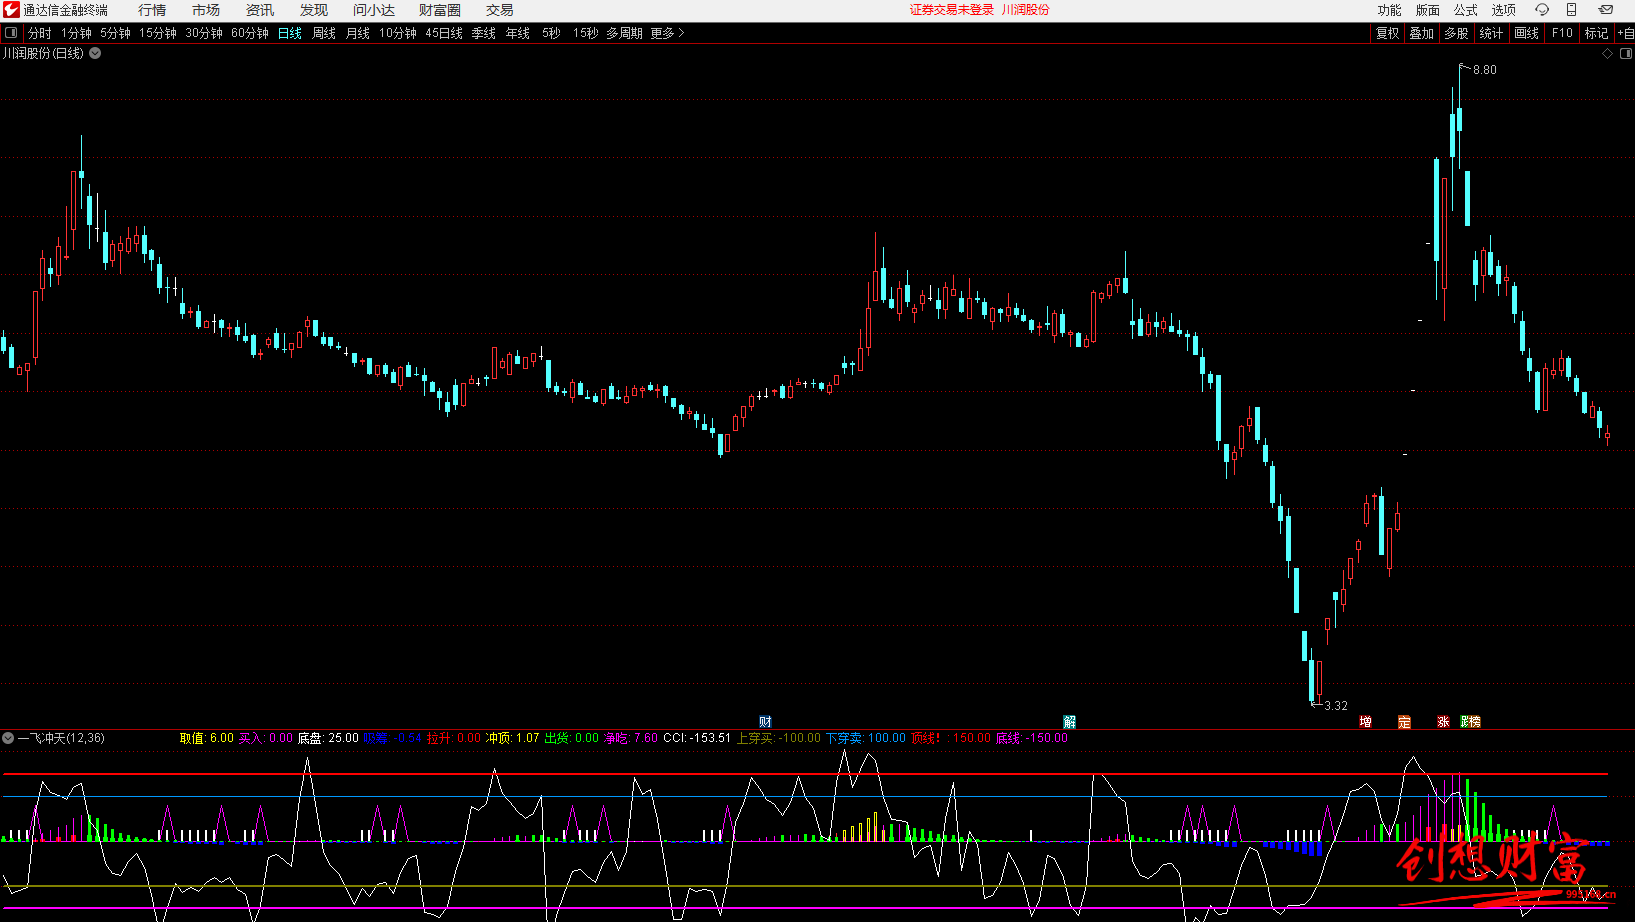This screenshot has width=1635, height=922.
Task: Click the 解 event marker on chart
Action: 1069,722
